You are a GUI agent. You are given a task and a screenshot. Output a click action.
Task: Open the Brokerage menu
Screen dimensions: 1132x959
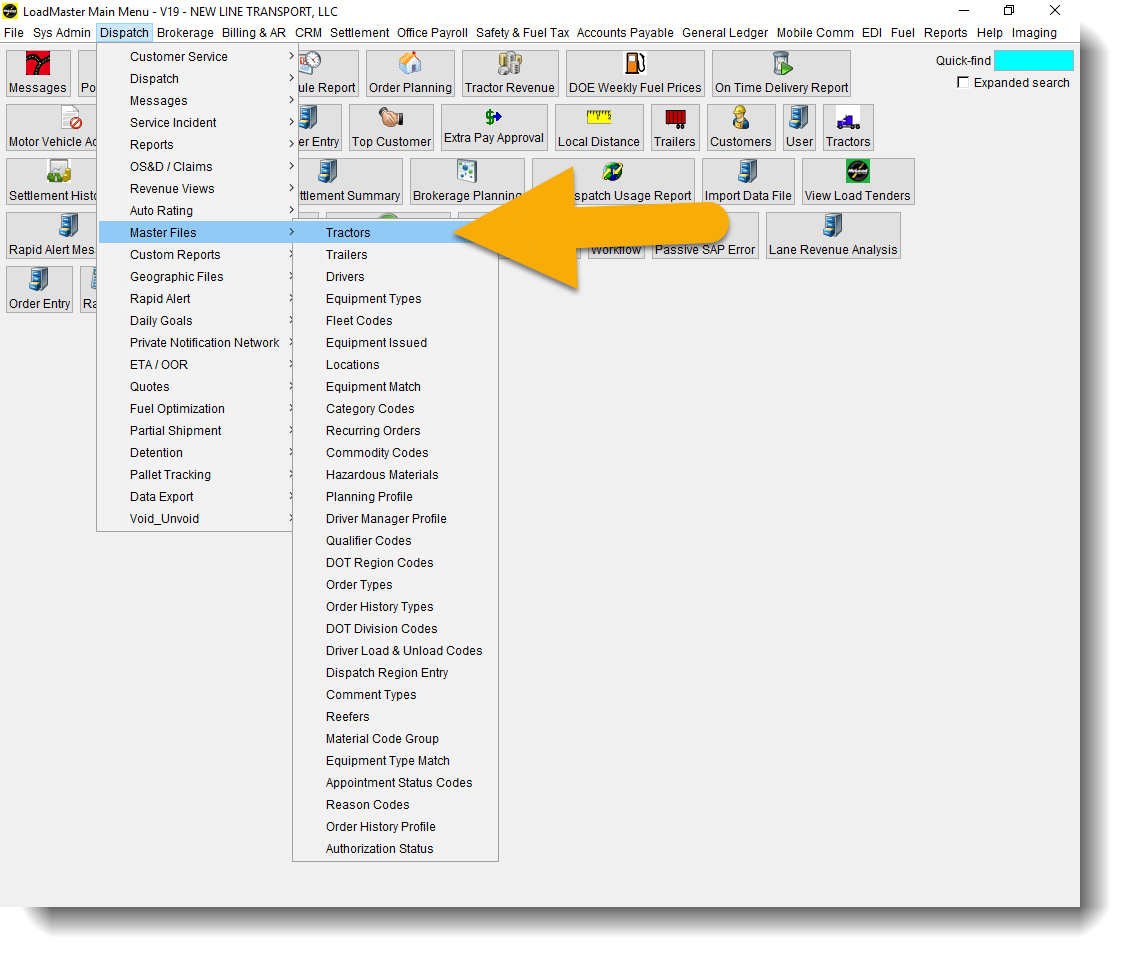point(186,32)
